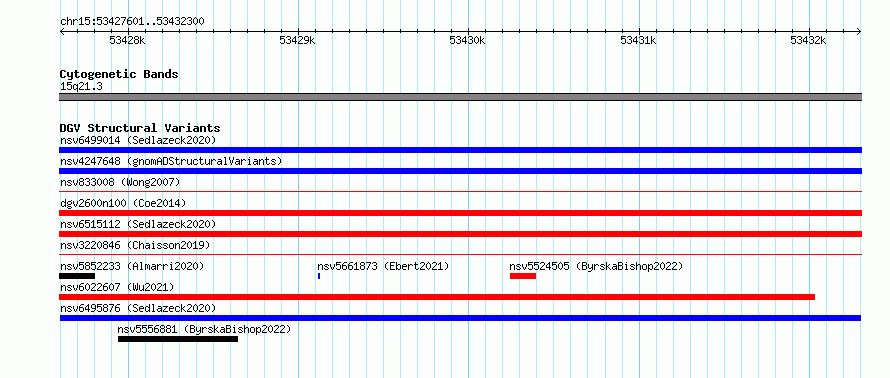Open variant label nsv5524505 (ByrskaBishop2022)
Image resolution: width=890 pixels, height=378 pixels.
pyautogui.click(x=596, y=266)
